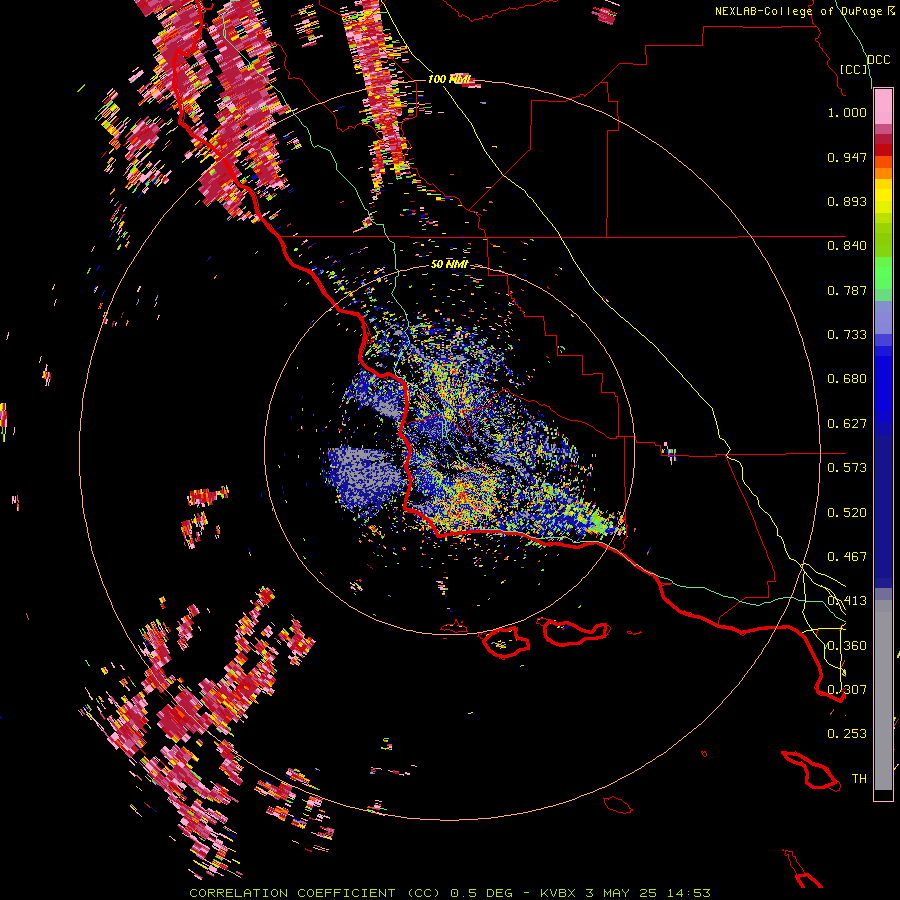Click the 0.733 color scale value

pyautogui.click(x=847, y=335)
